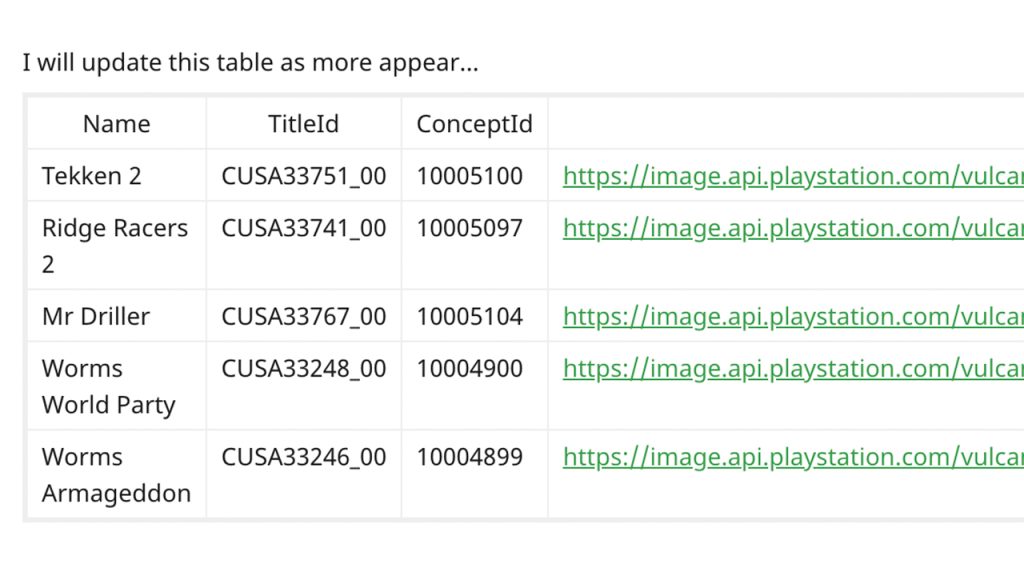
Task: Follow the Worms Armageddon image URL
Action: 792,458
